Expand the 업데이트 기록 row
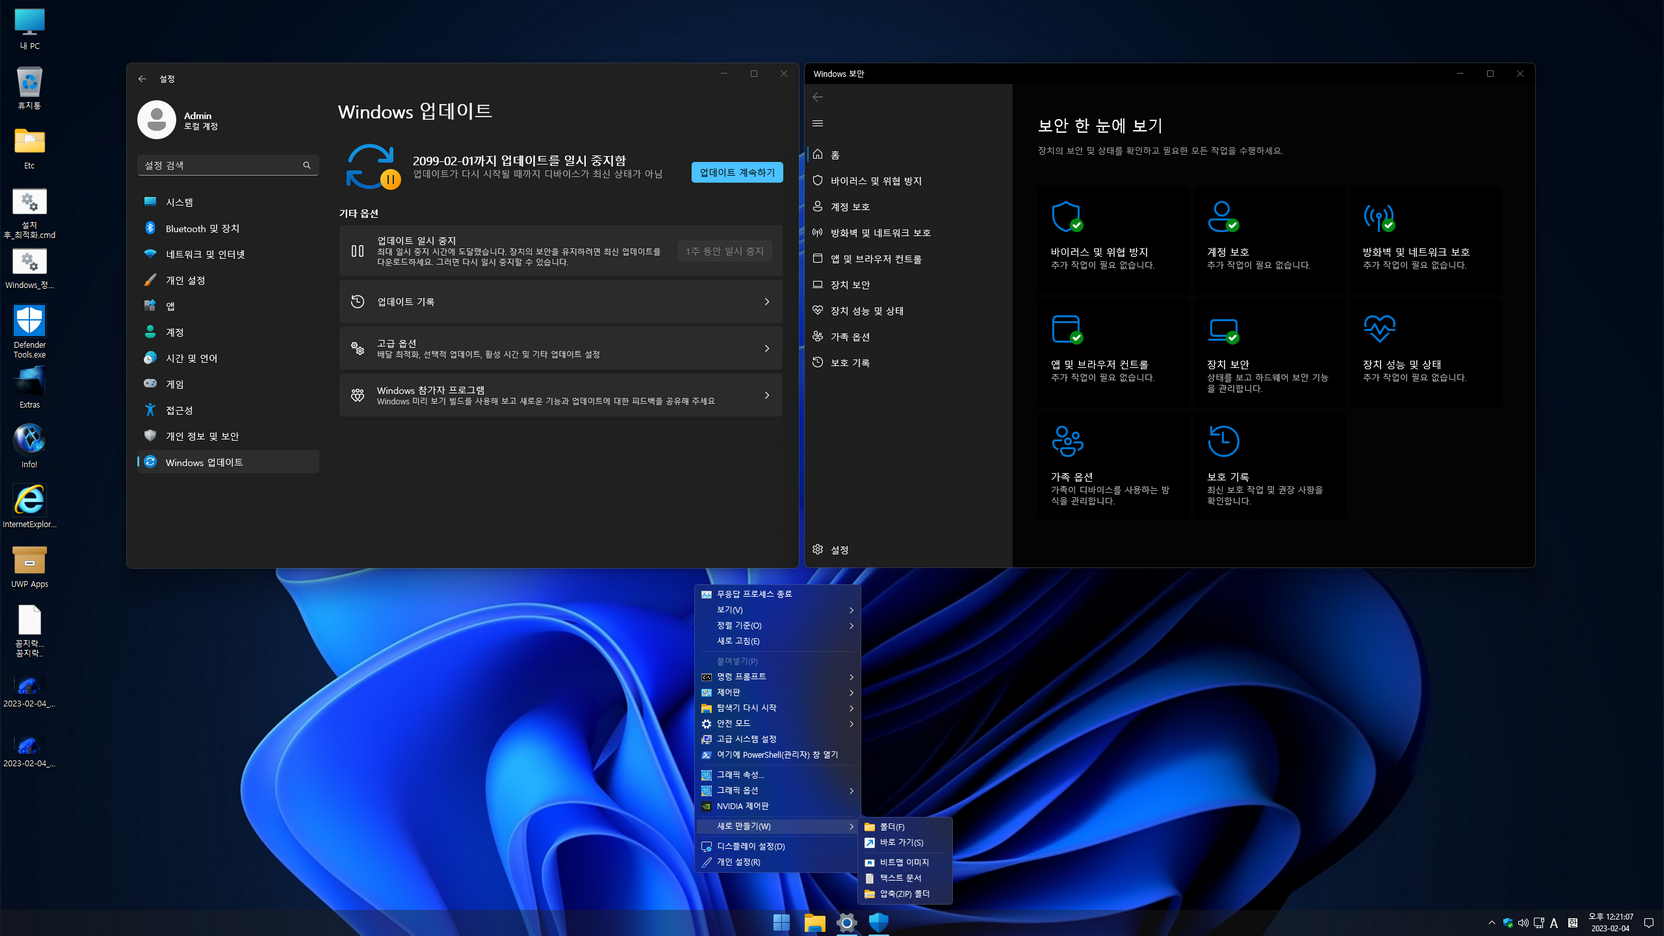Viewport: 1664px width, 936px height. pos(560,302)
